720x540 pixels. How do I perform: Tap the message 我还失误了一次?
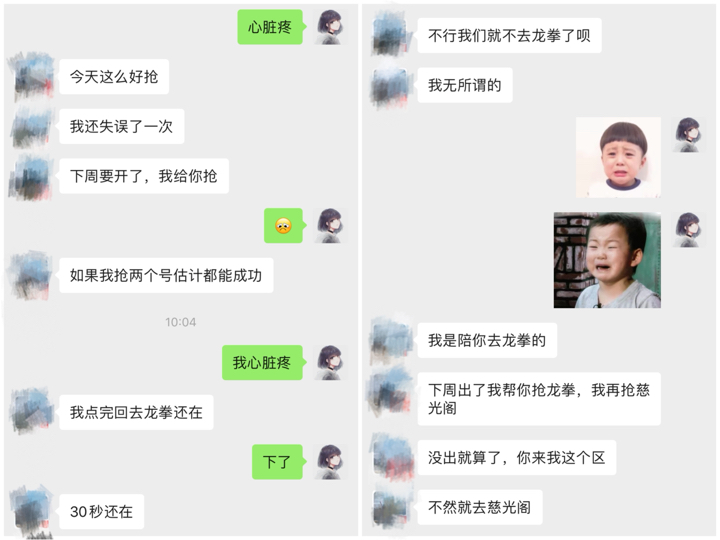tap(121, 126)
